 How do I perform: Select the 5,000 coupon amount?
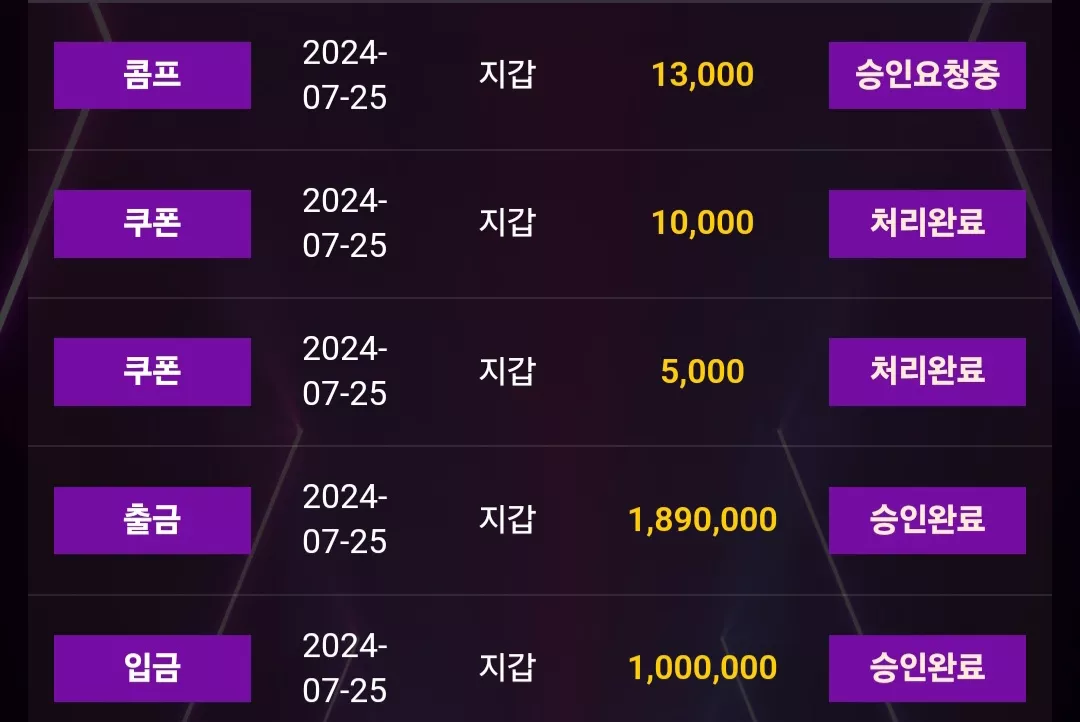703,372
